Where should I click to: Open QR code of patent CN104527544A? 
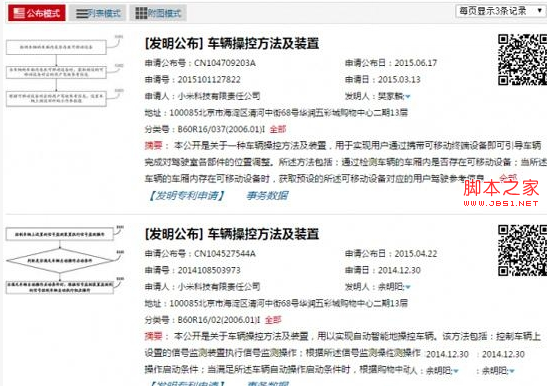click(x=522, y=251)
